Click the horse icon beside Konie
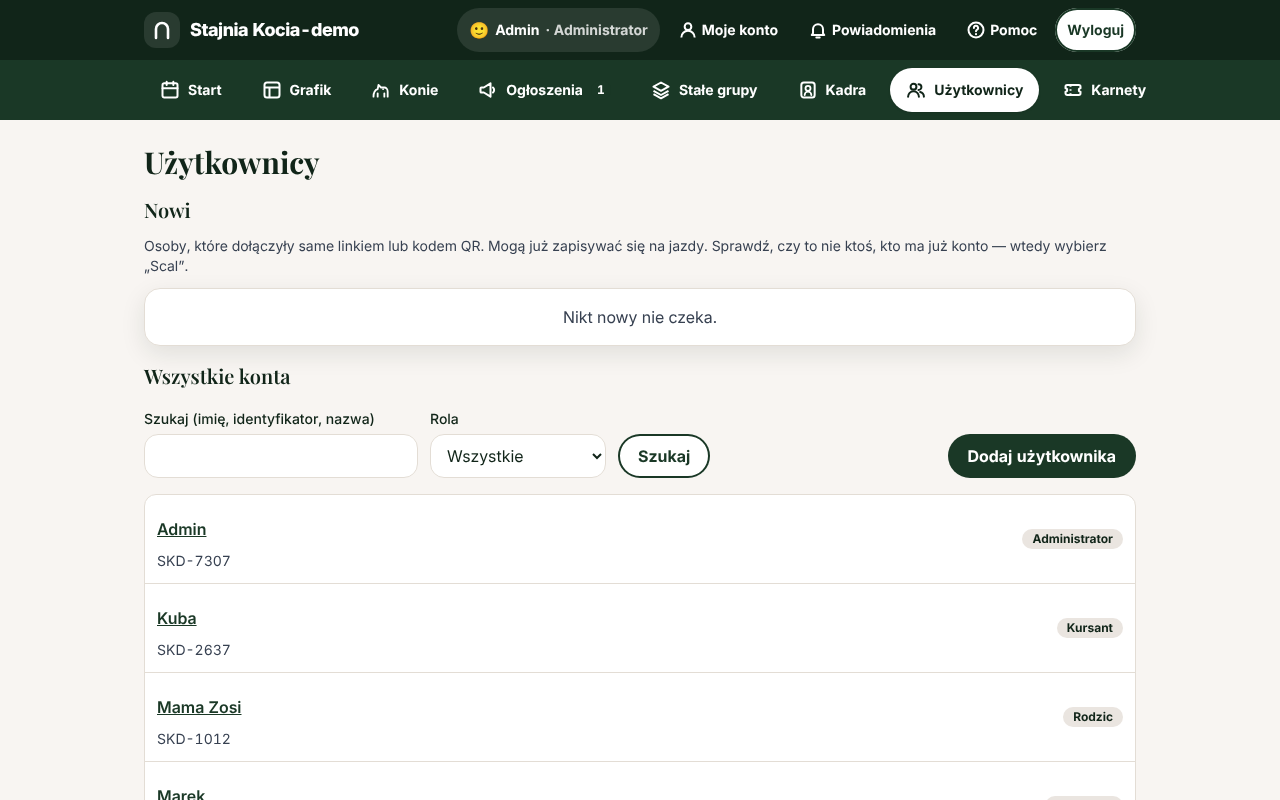The height and width of the screenshot is (800, 1280). pos(381,90)
